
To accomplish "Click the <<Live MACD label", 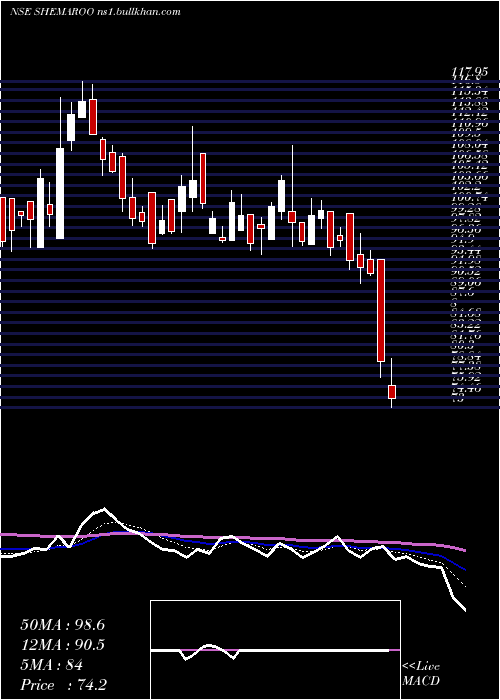I will (421, 674).
